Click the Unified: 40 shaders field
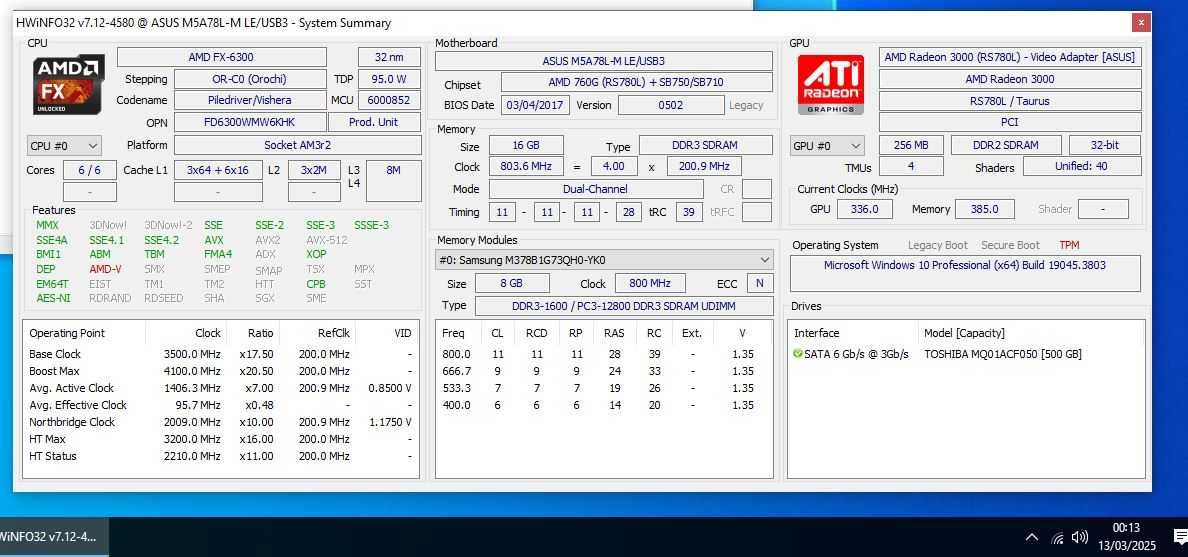1188x557 pixels. pos(1082,167)
